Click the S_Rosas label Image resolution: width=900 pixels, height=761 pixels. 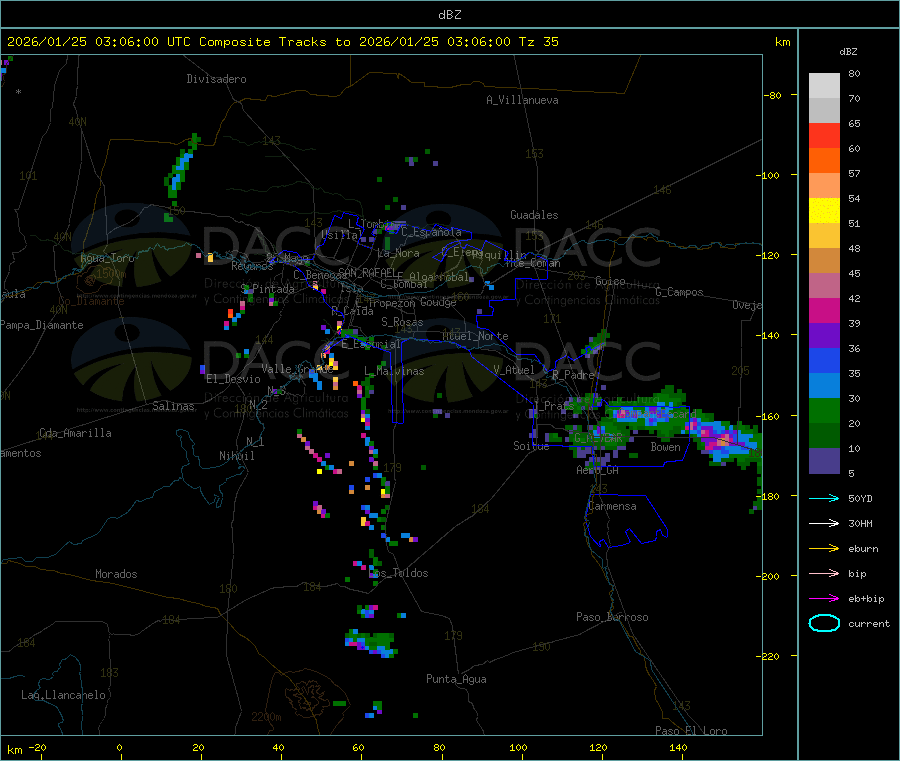tap(402, 322)
